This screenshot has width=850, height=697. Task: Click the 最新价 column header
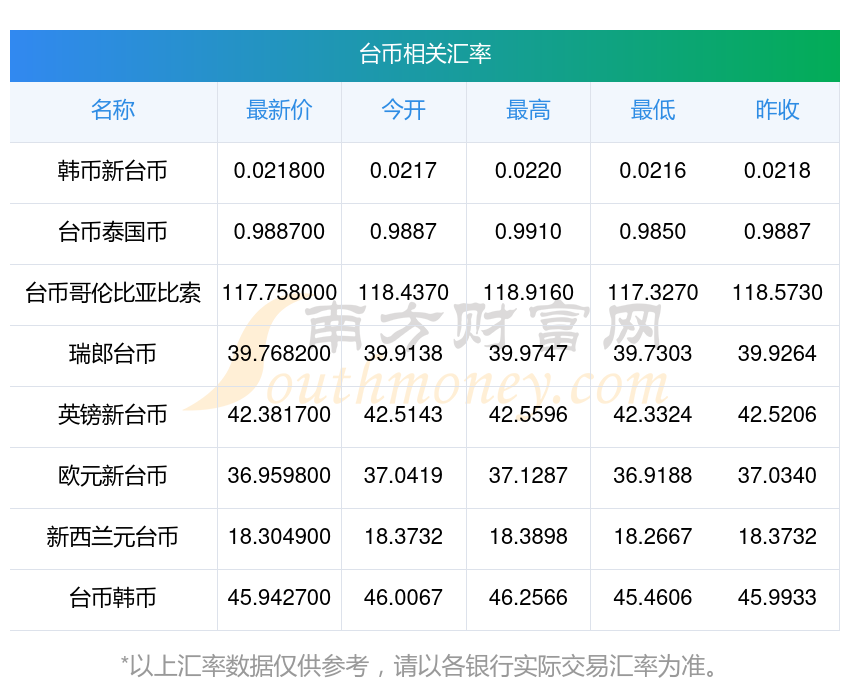[x=279, y=111]
